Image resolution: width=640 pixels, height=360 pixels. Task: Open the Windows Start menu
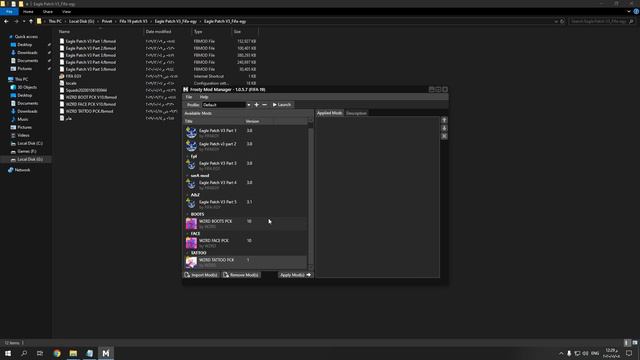tap(8, 353)
